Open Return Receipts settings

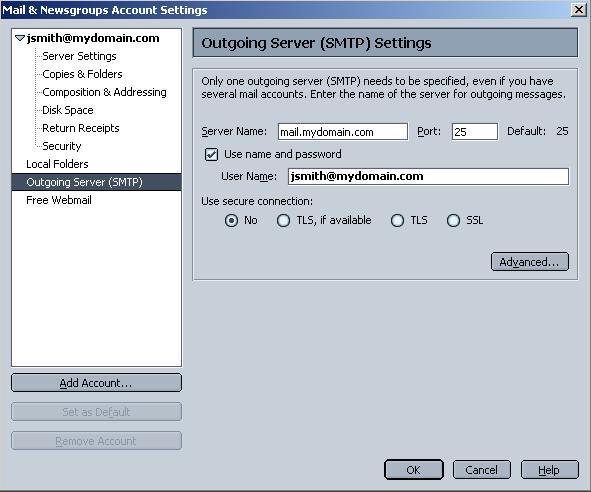coord(81,128)
